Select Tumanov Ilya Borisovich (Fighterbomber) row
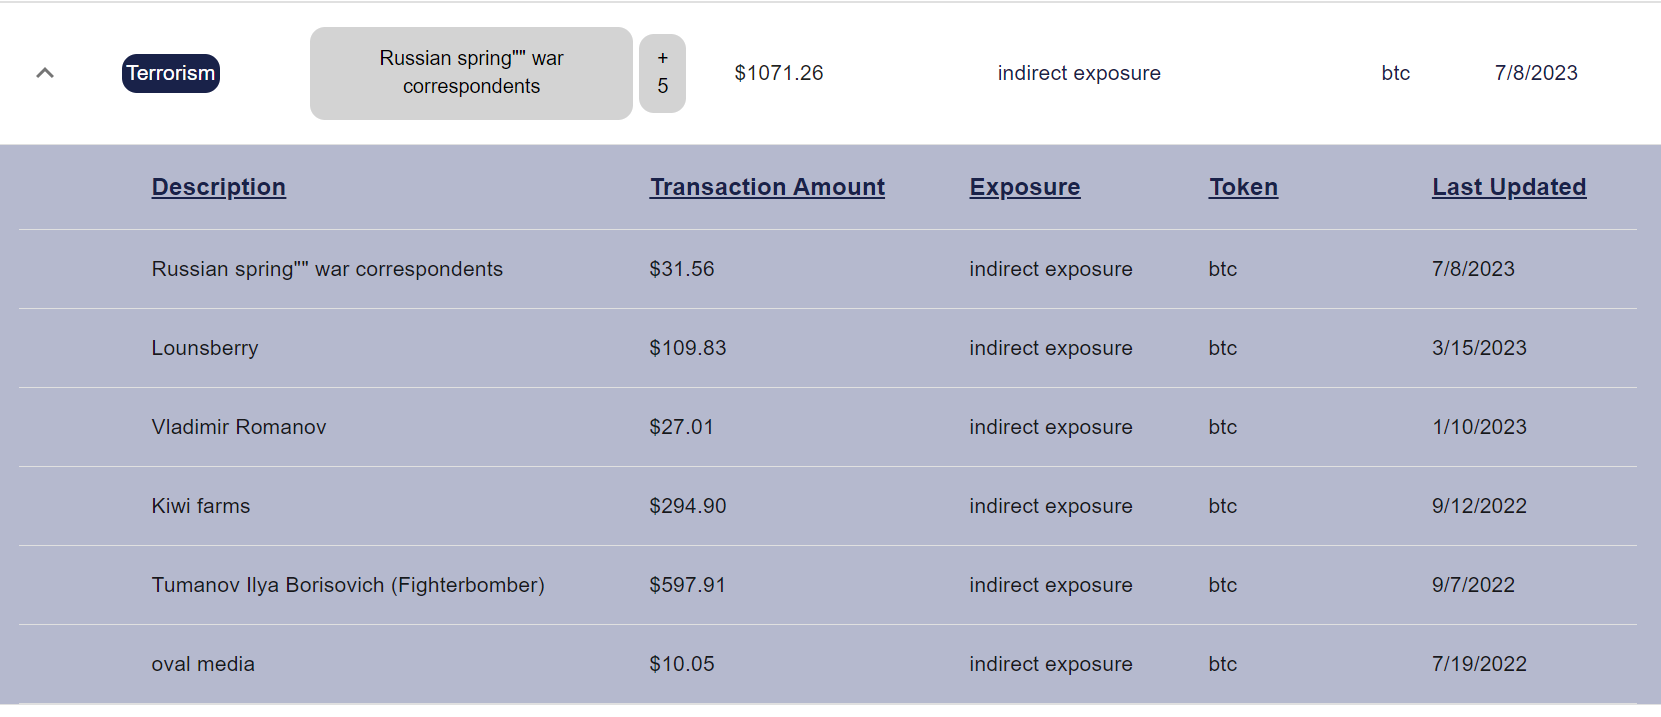Viewport: 1661px width, 717px height. point(348,585)
